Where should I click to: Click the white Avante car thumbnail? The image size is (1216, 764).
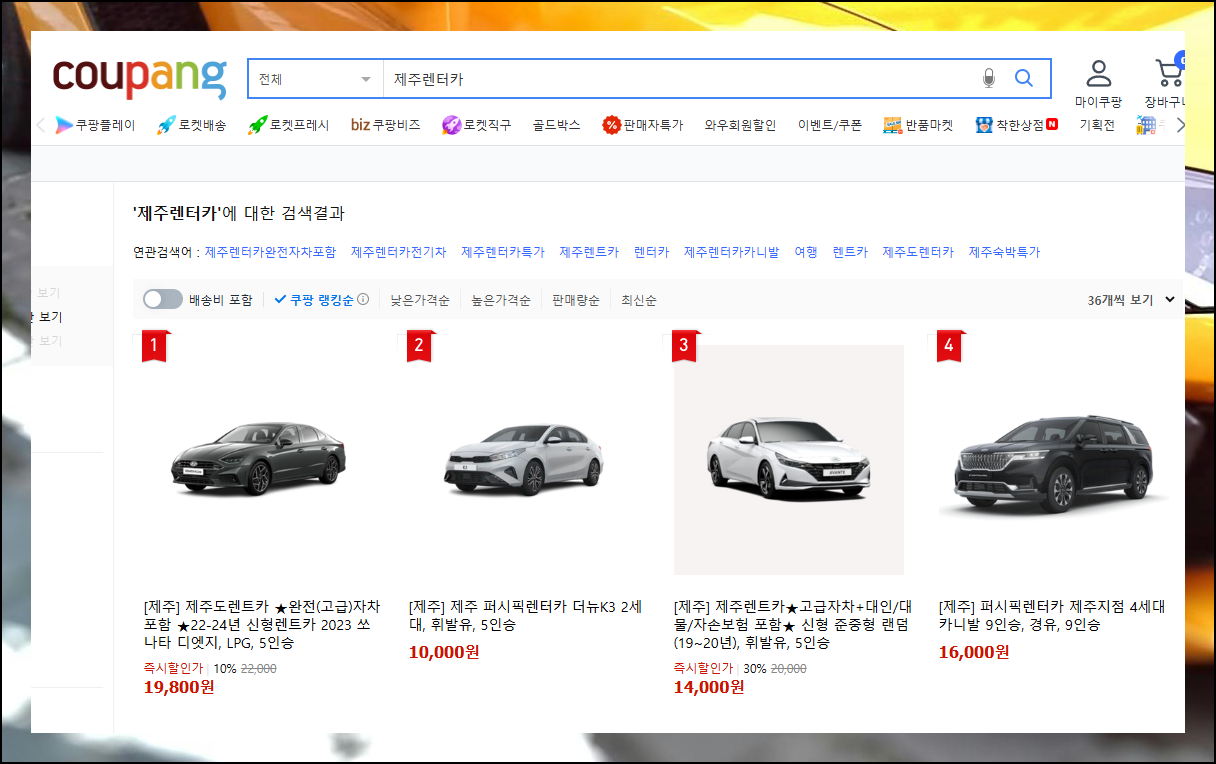click(x=788, y=460)
